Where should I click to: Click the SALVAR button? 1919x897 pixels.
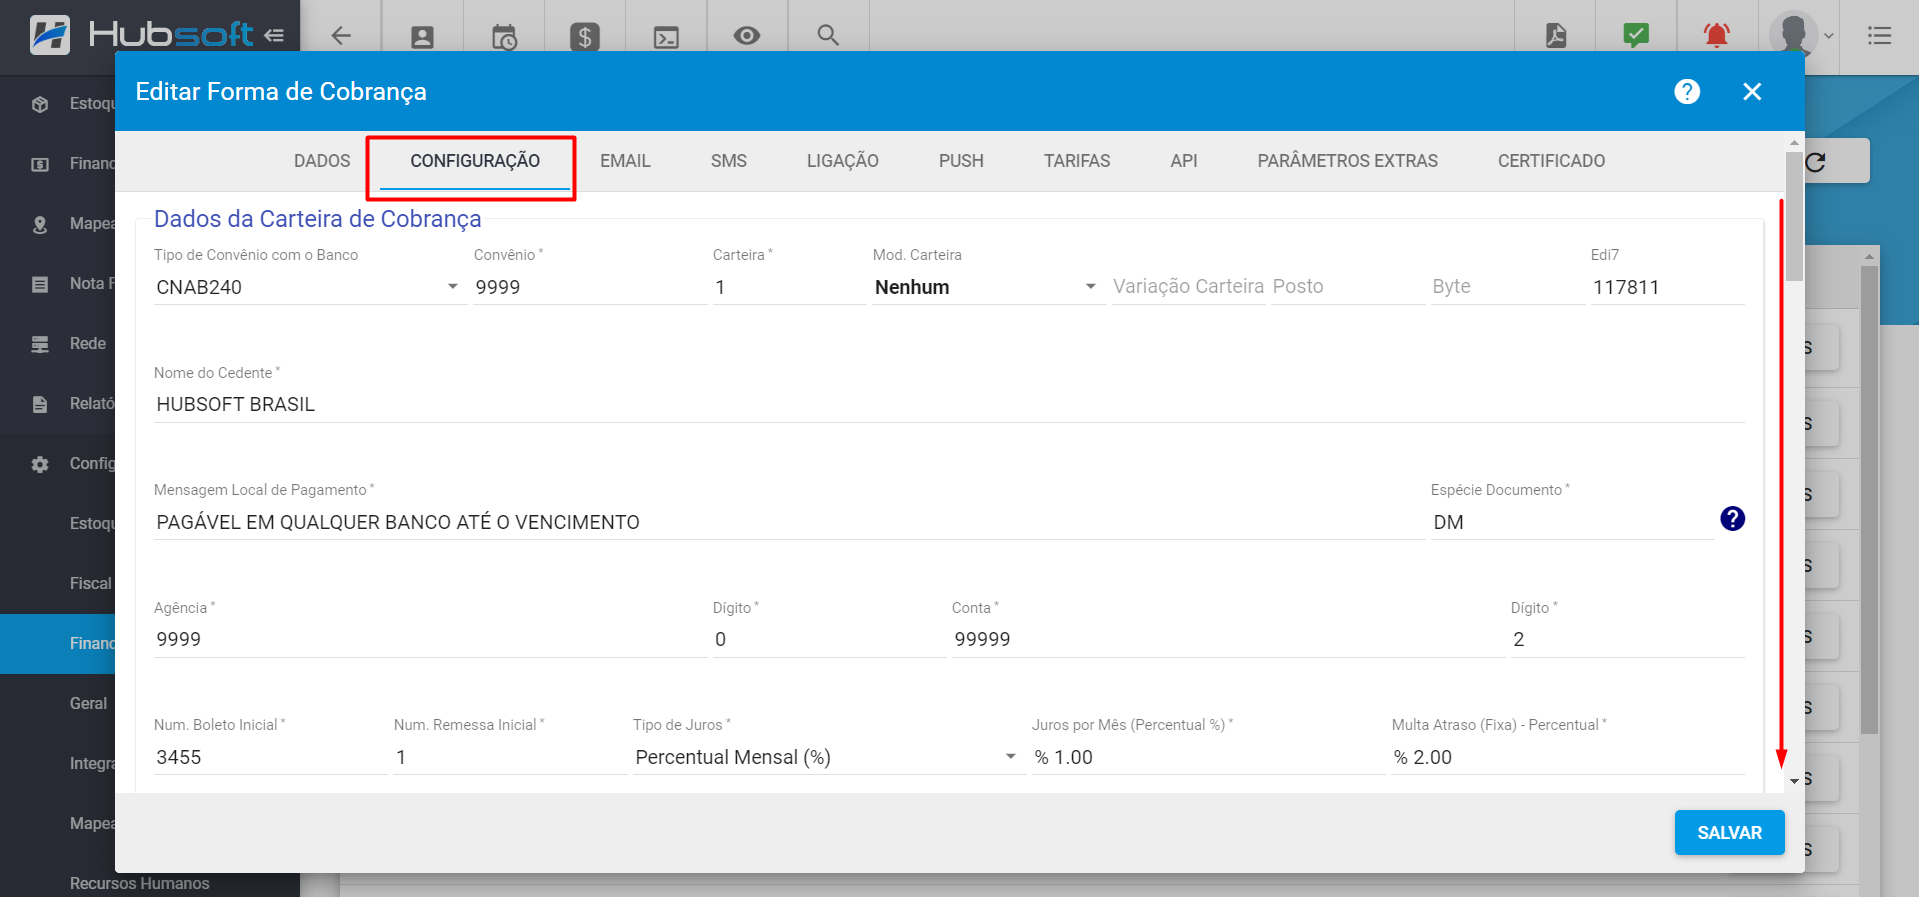1729,833
